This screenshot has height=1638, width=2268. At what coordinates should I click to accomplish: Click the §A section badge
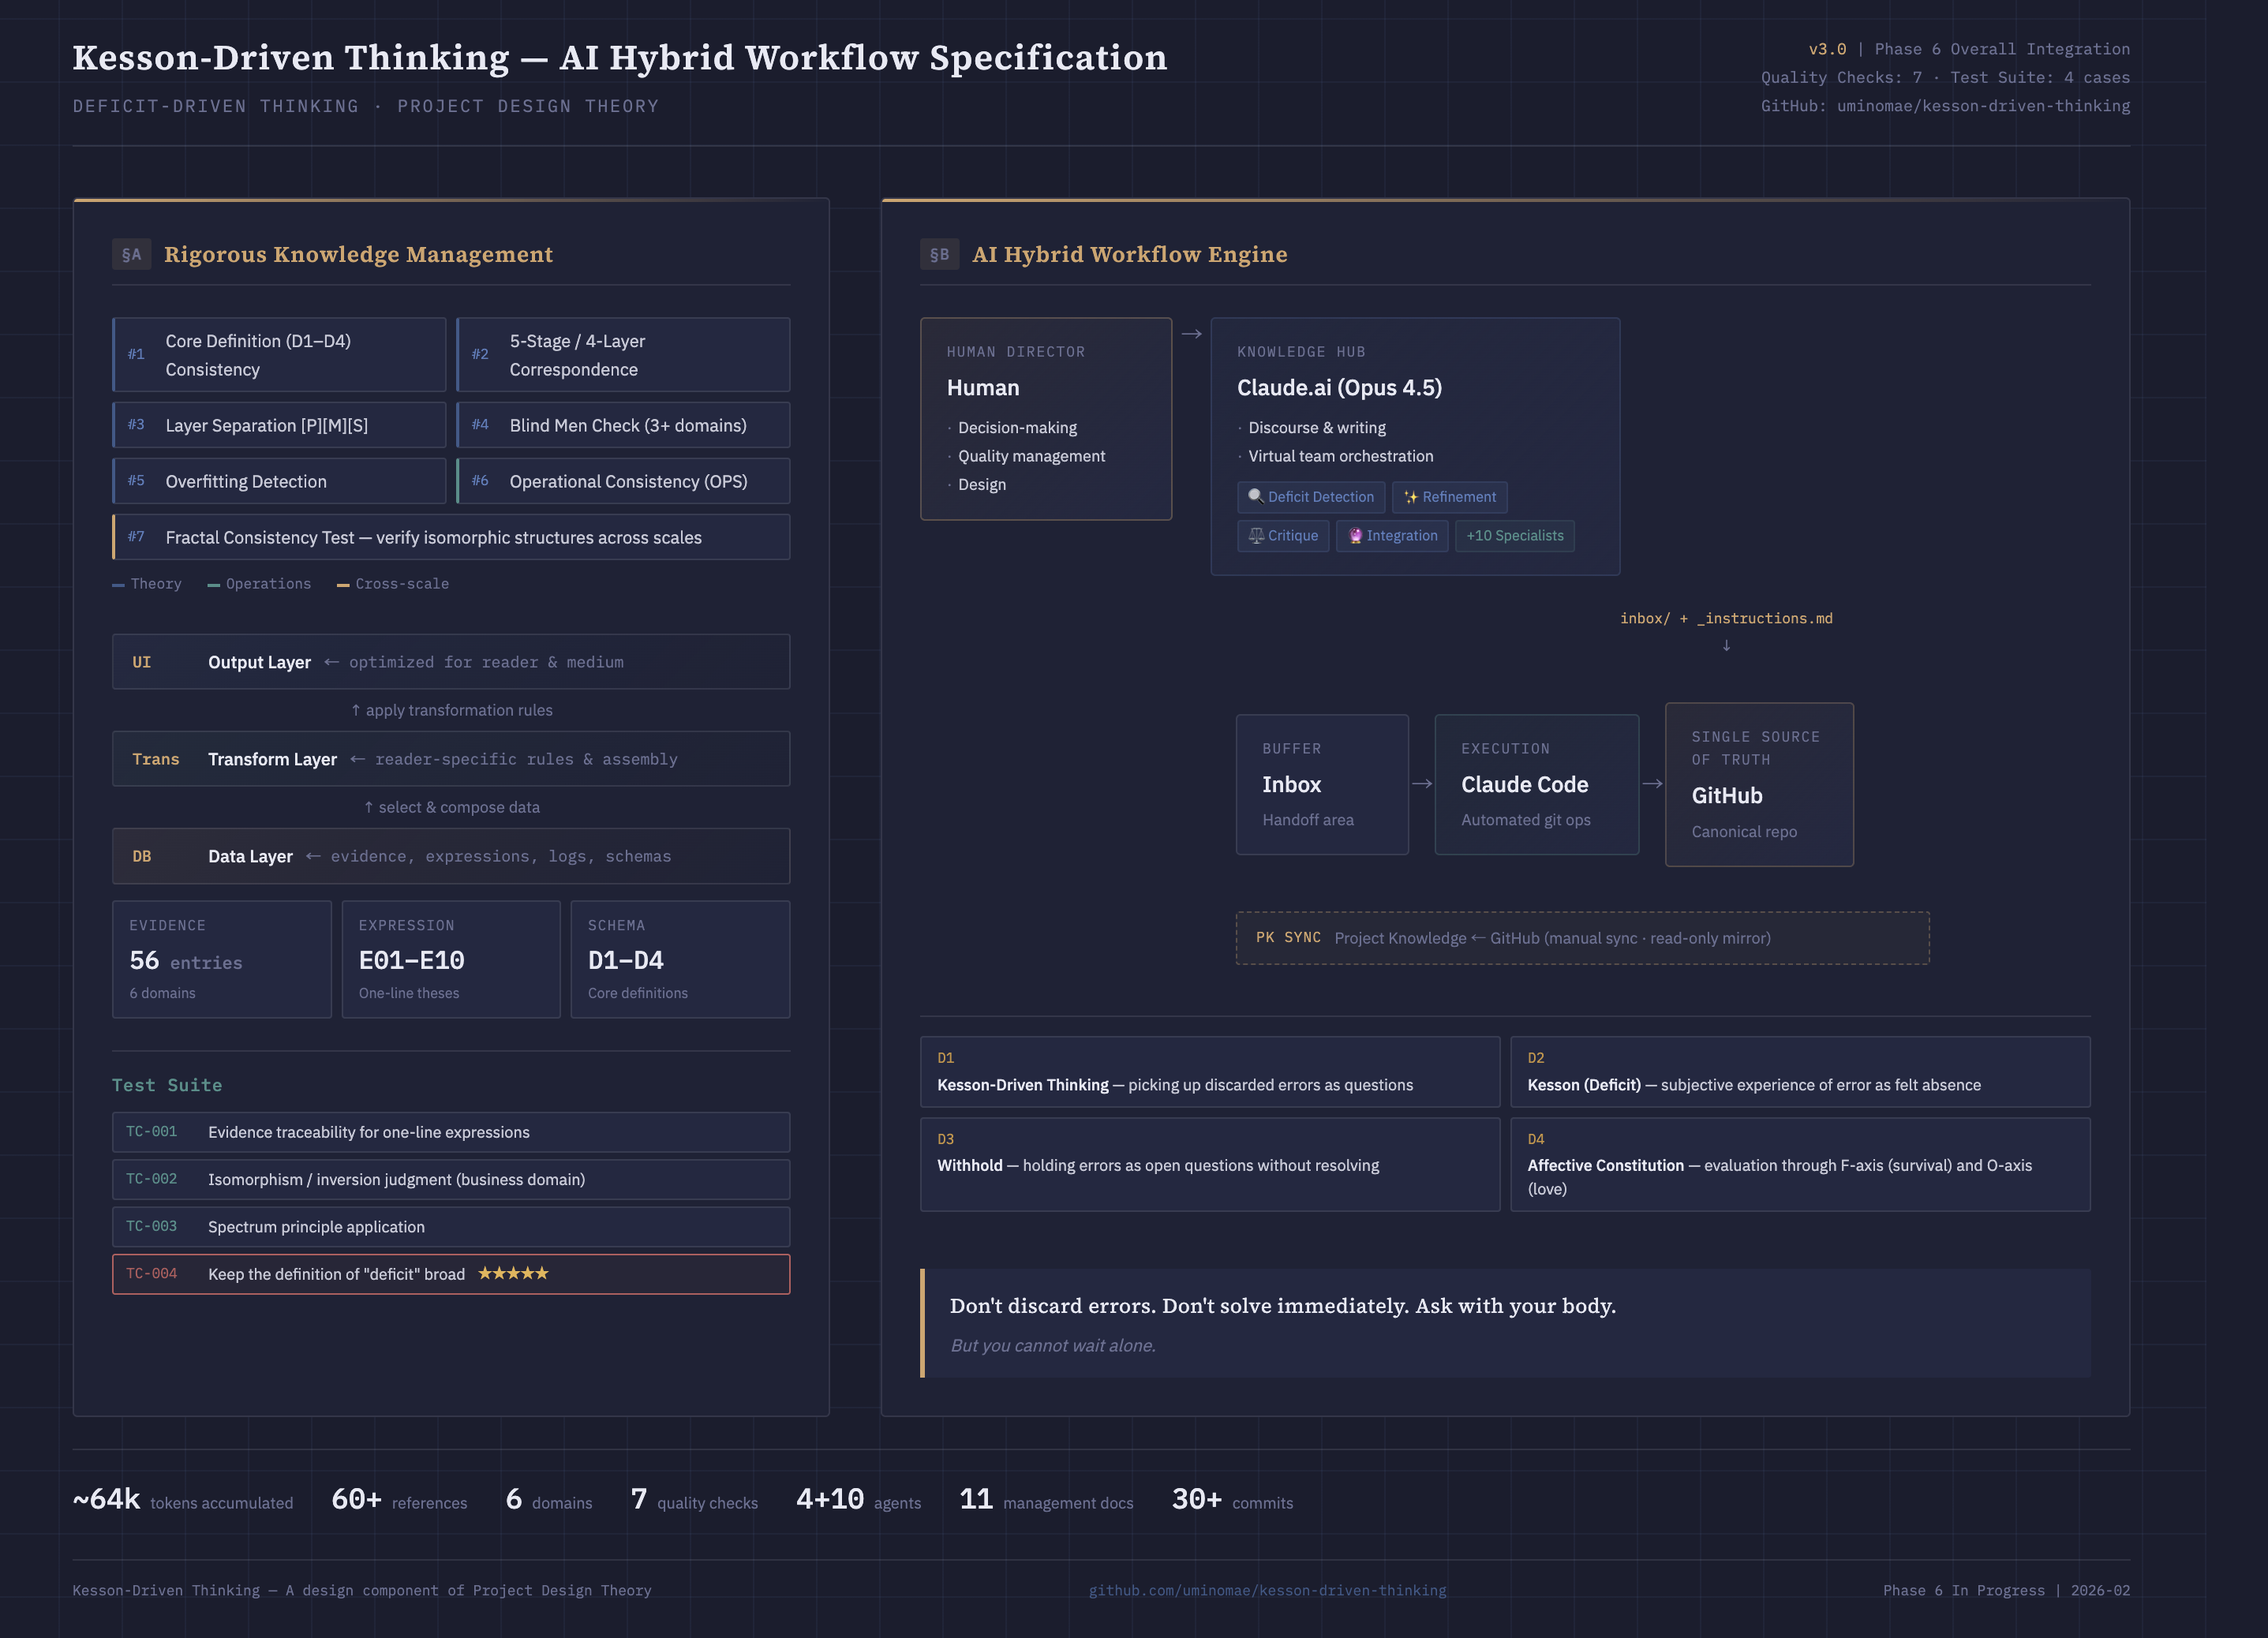click(131, 254)
